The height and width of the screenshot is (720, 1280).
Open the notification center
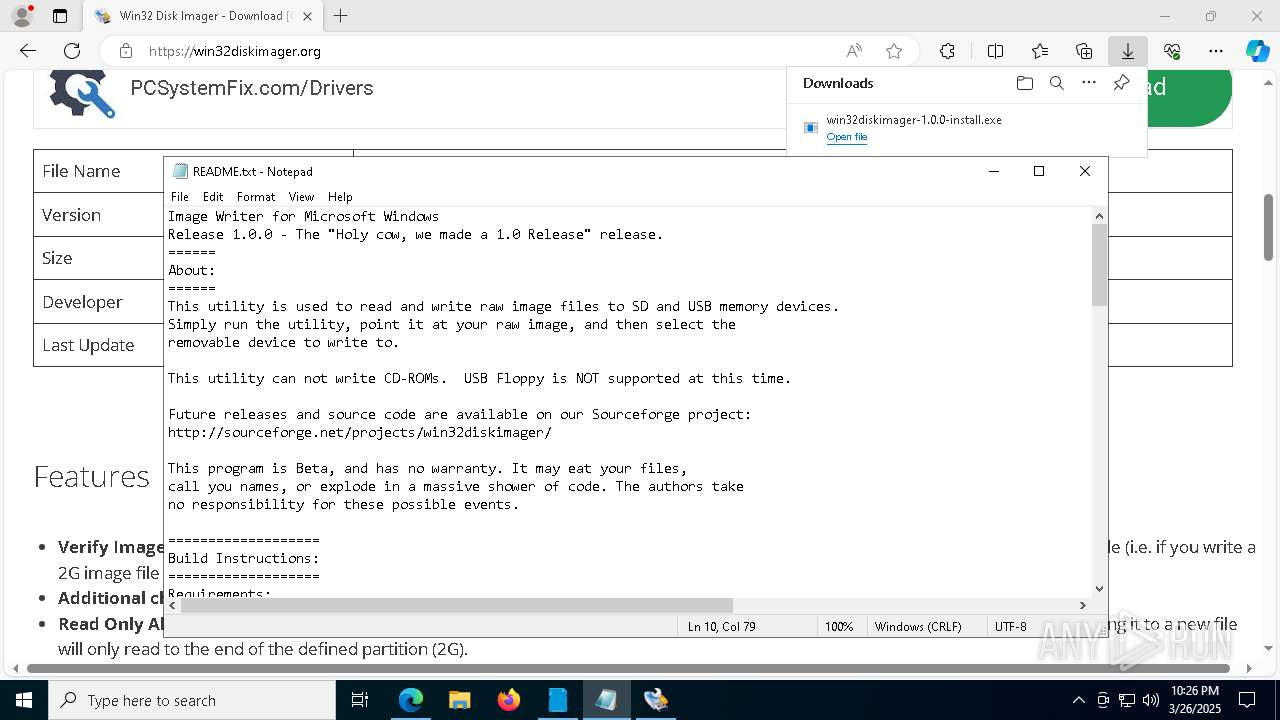1247,700
